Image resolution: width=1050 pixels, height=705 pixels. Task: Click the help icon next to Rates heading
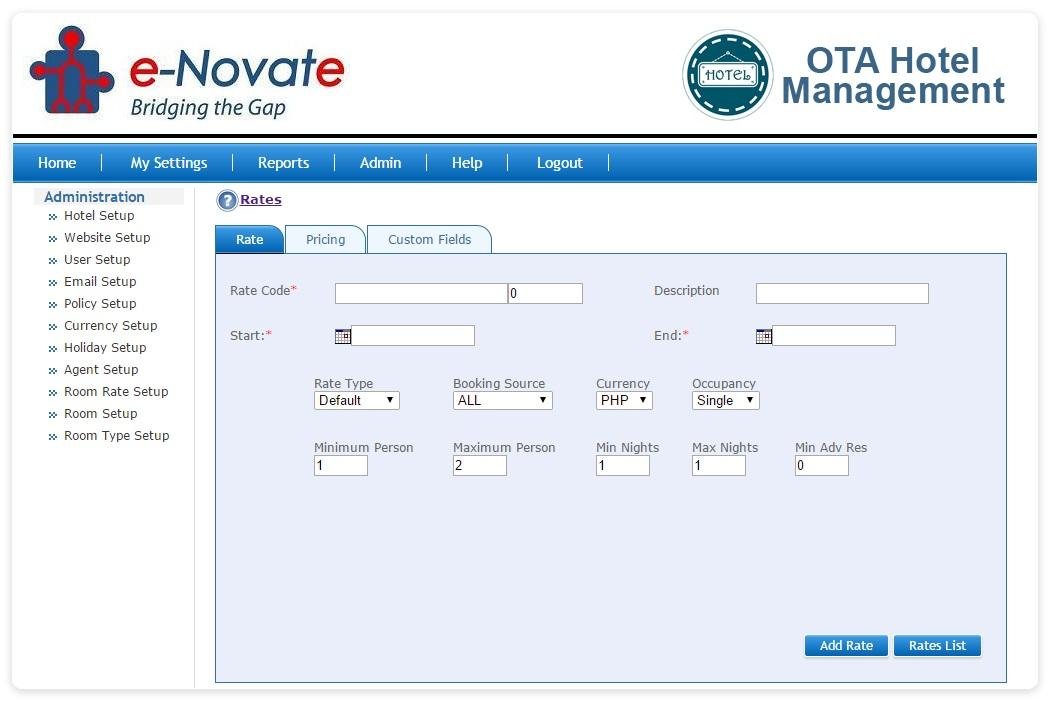tap(227, 199)
